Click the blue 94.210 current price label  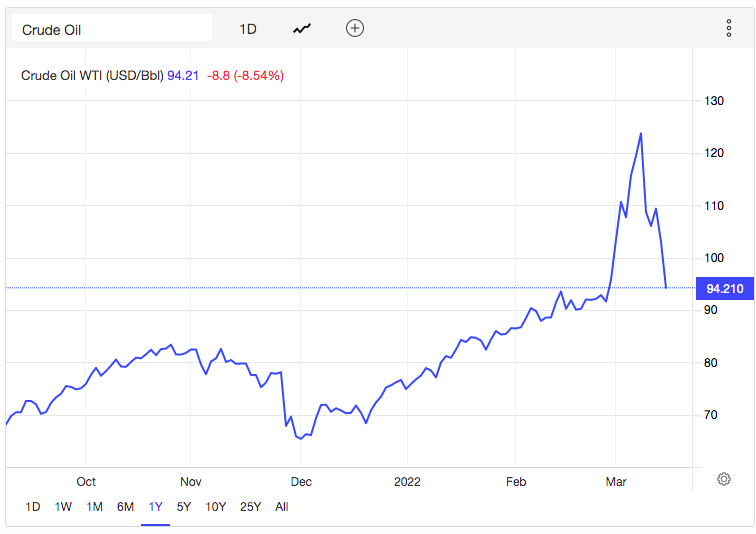click(725, 288)
